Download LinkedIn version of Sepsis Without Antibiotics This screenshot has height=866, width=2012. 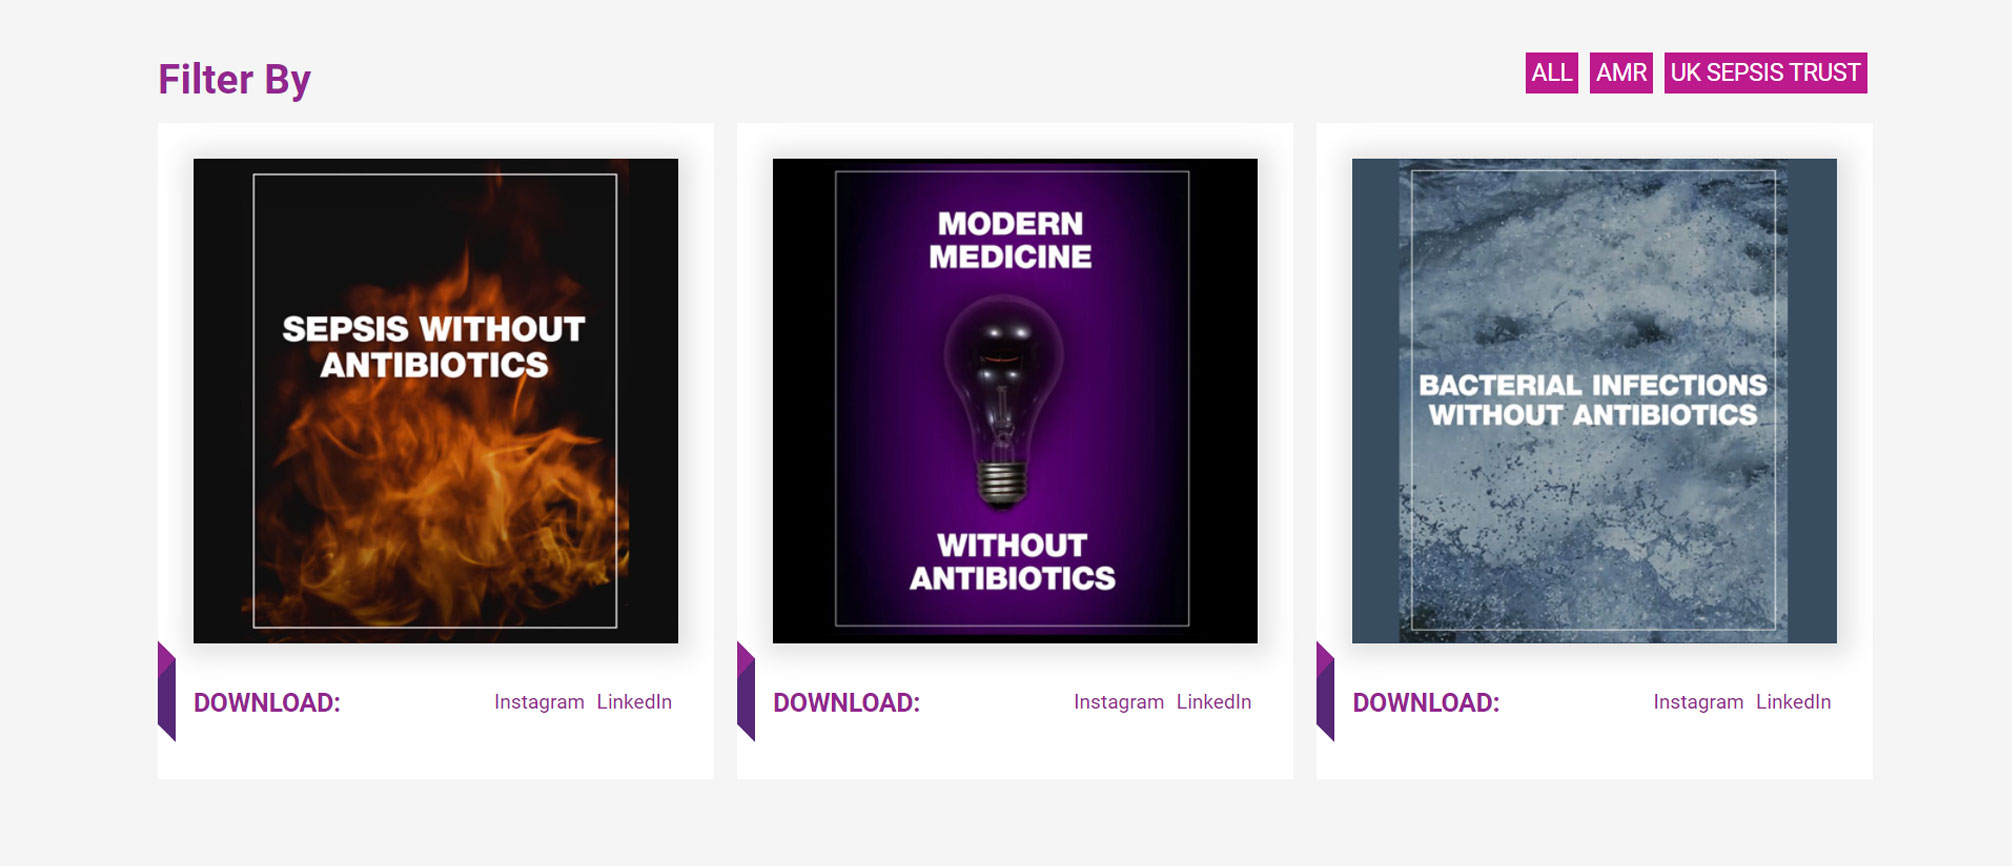(x=634, y=702)
